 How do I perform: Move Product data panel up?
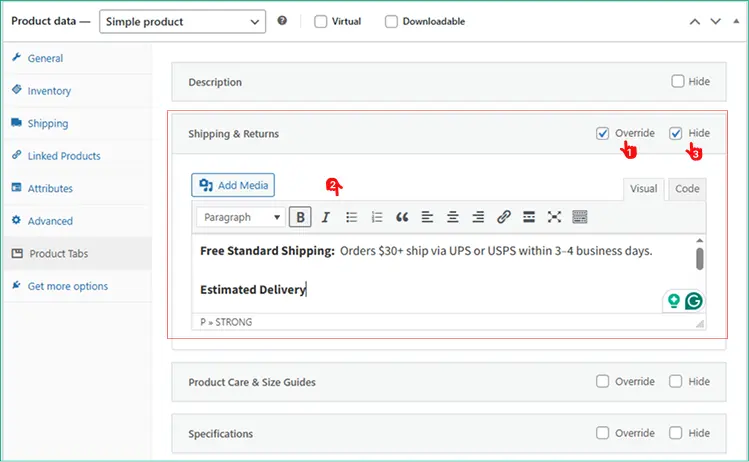click(695, 21)
